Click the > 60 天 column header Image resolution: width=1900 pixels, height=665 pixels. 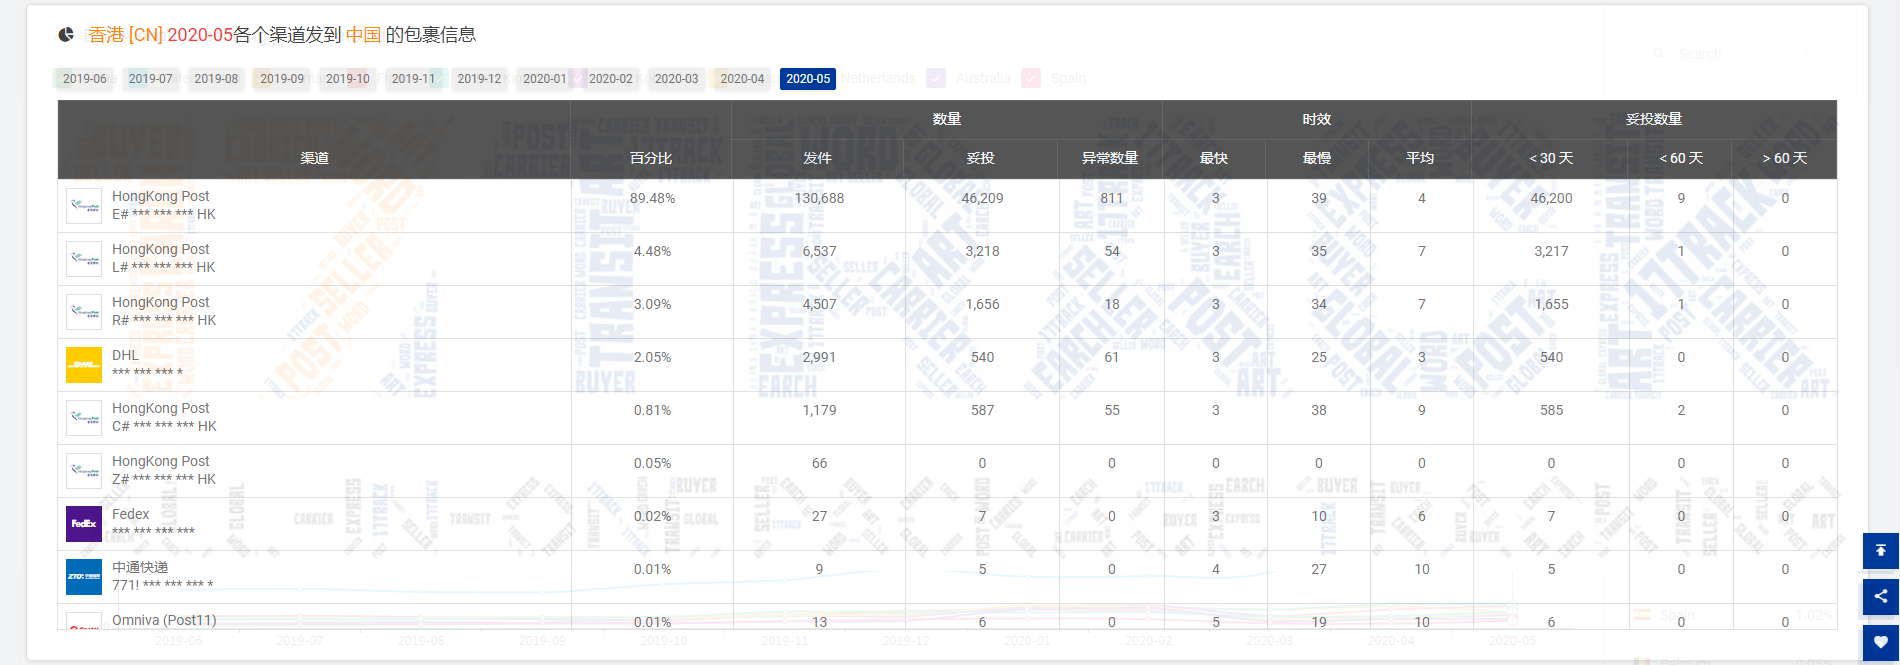(x=1785, y=158)
